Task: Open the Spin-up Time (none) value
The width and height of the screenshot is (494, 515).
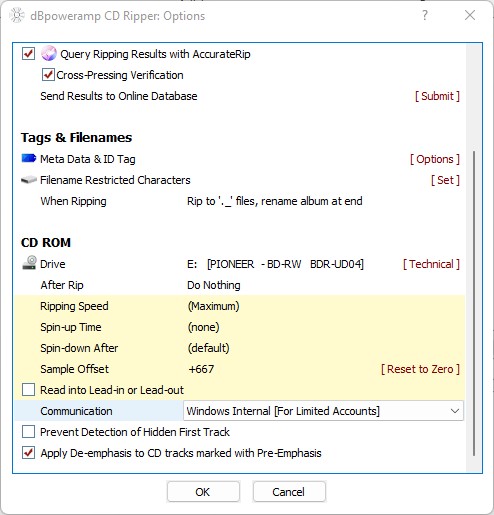Action: [x=204, y=327]
